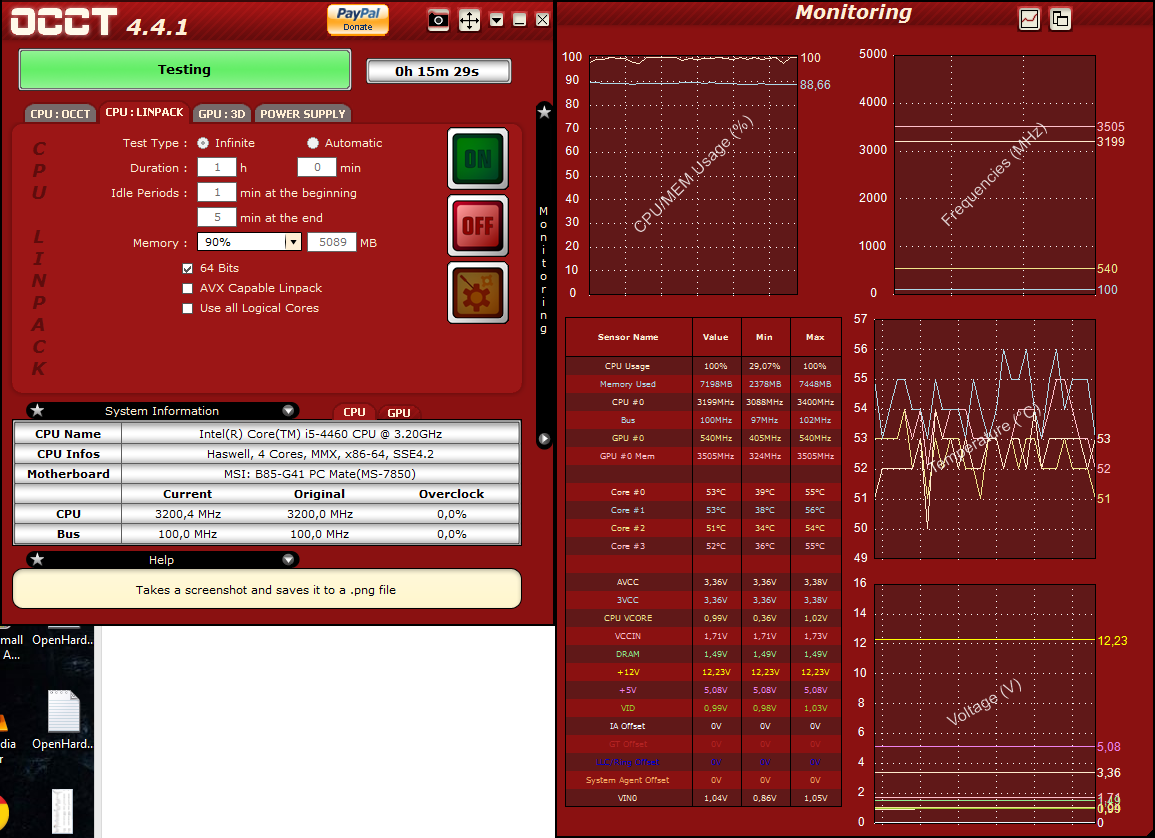
Task: Select the Core #3 sensor label
Action: coord(628,546)
